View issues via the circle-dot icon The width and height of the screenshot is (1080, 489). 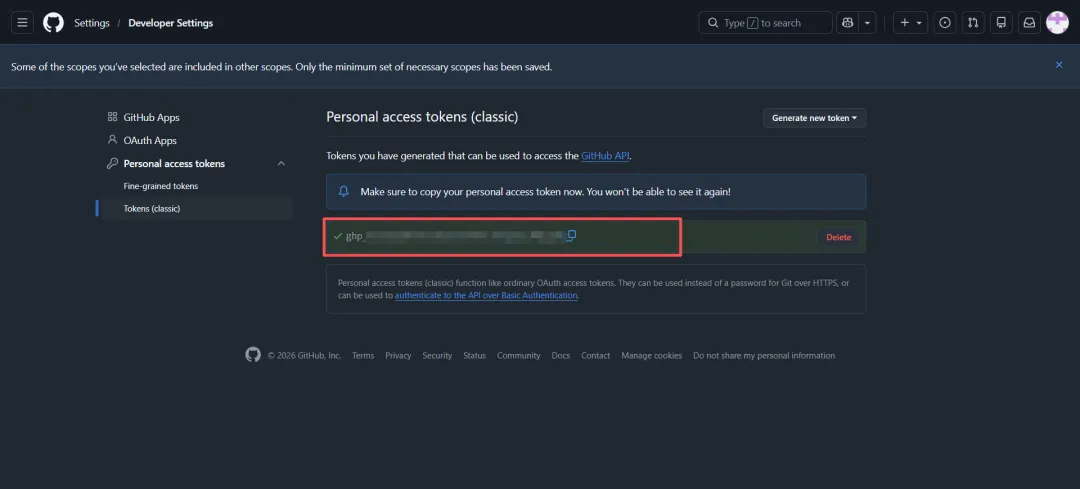click(945, 23)
